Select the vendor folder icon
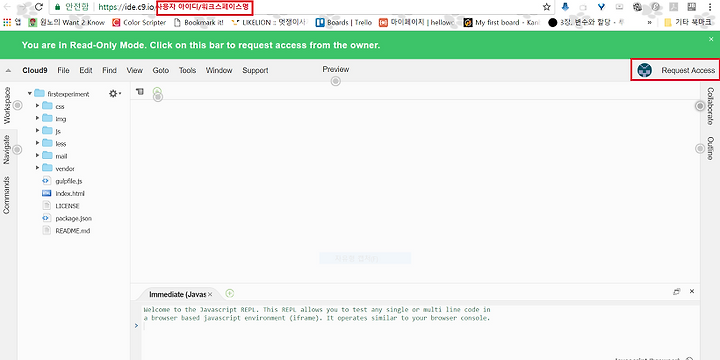Viewport: 720px width, 360px height. [x=47, y=168]
